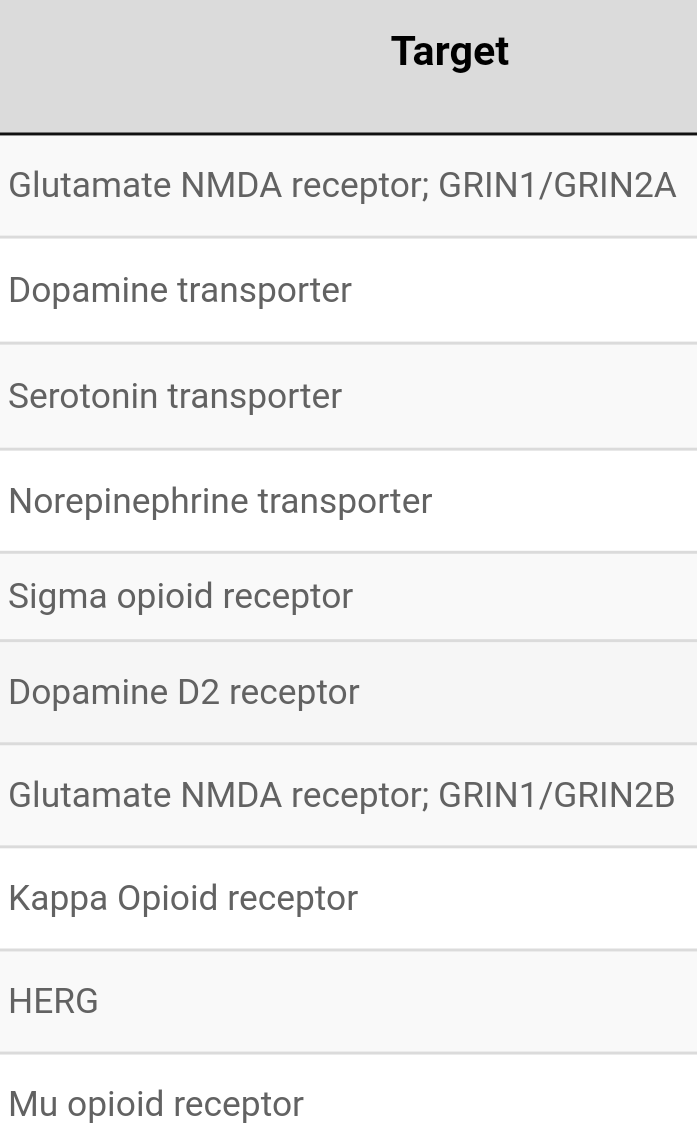The image size is (697, 1144).
Task: Click the GRIN1/GRIN2A text in first row
Action: [x=557, y=185]
